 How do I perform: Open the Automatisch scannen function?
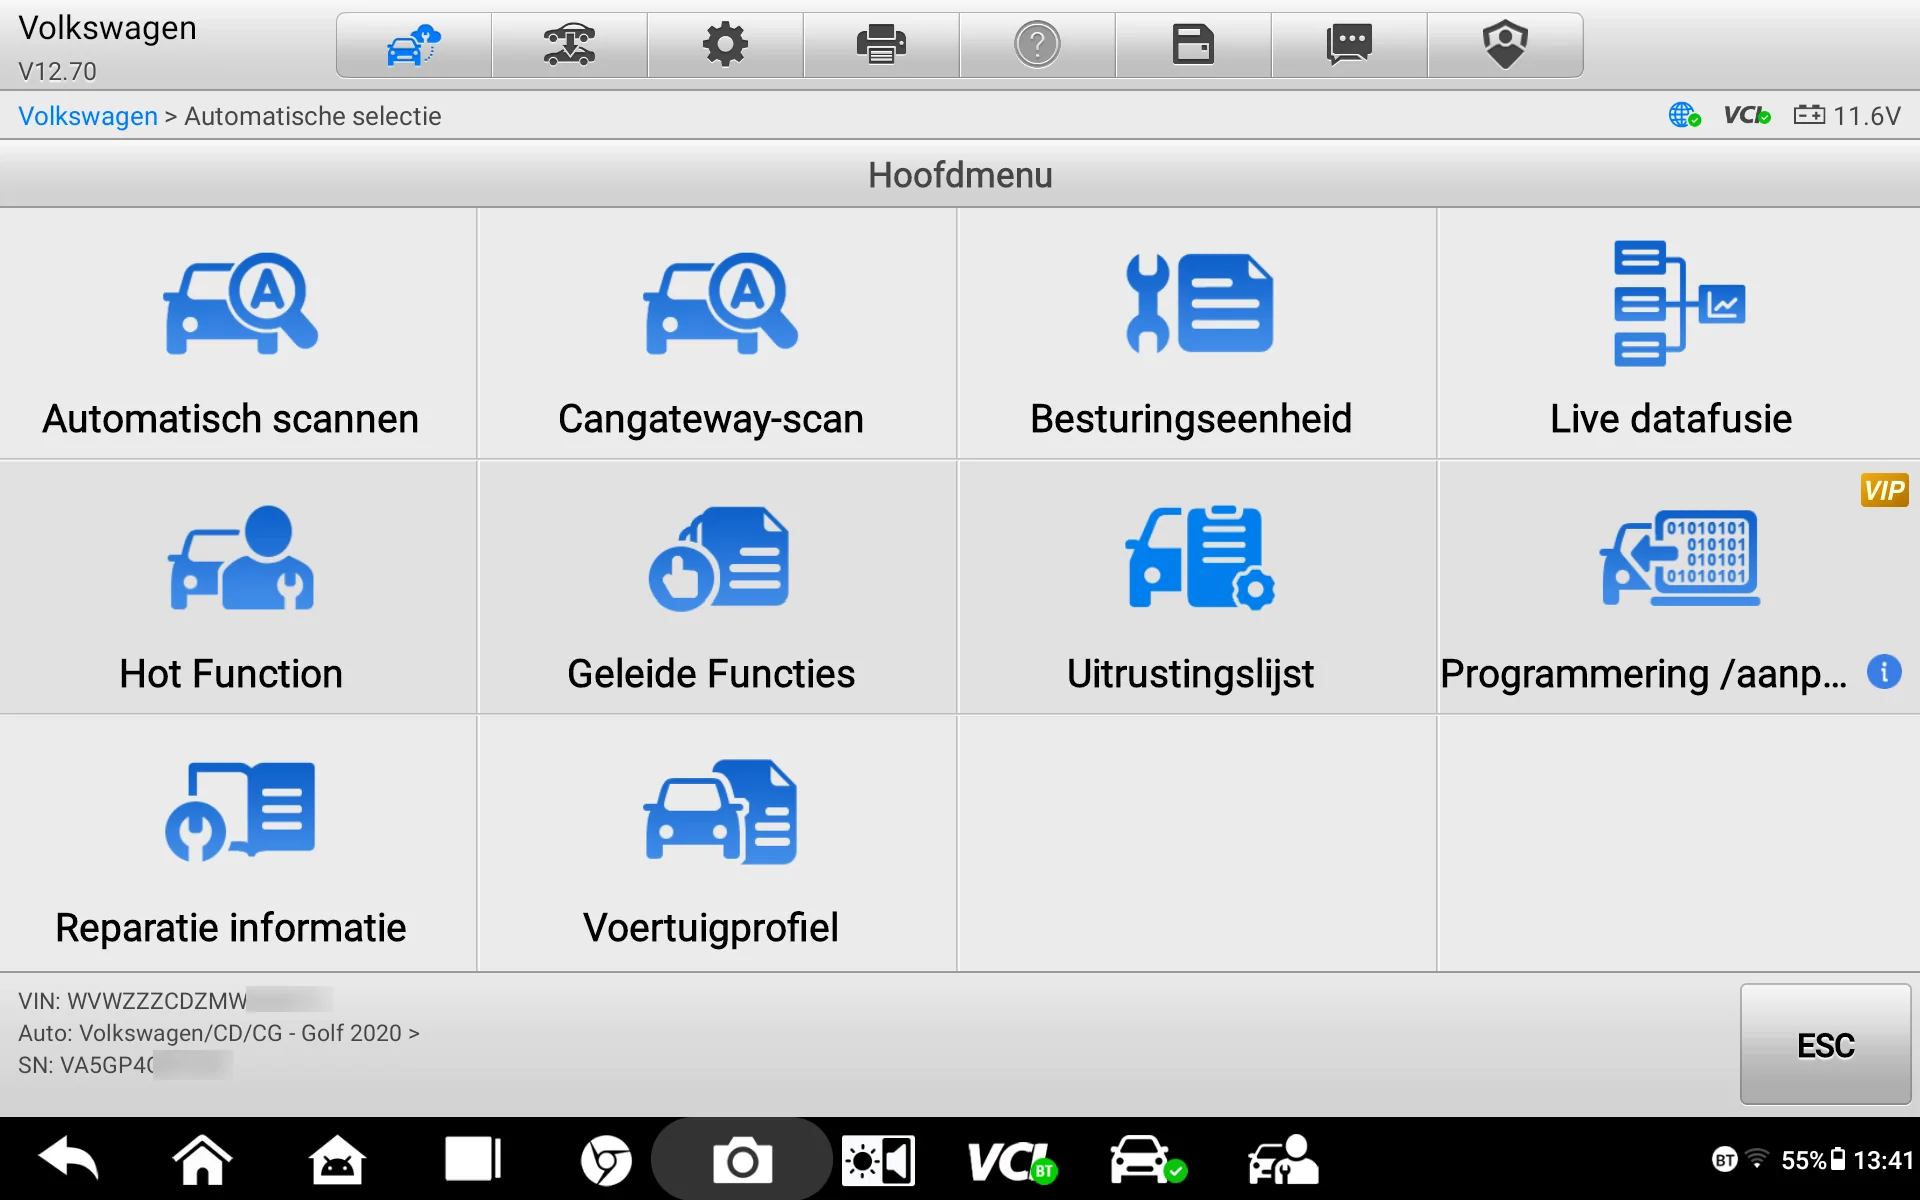point(238,334)
